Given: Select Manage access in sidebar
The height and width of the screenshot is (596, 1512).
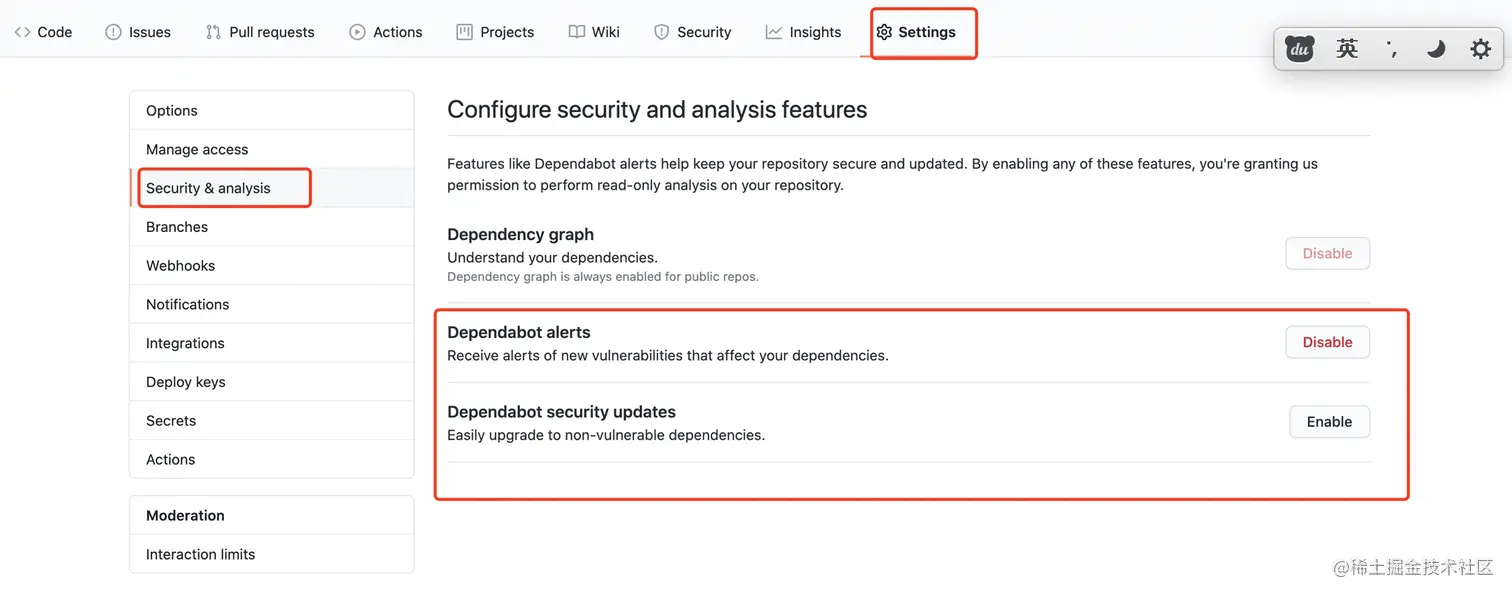Looking at the screenshot, I should (x=197, y=149).
